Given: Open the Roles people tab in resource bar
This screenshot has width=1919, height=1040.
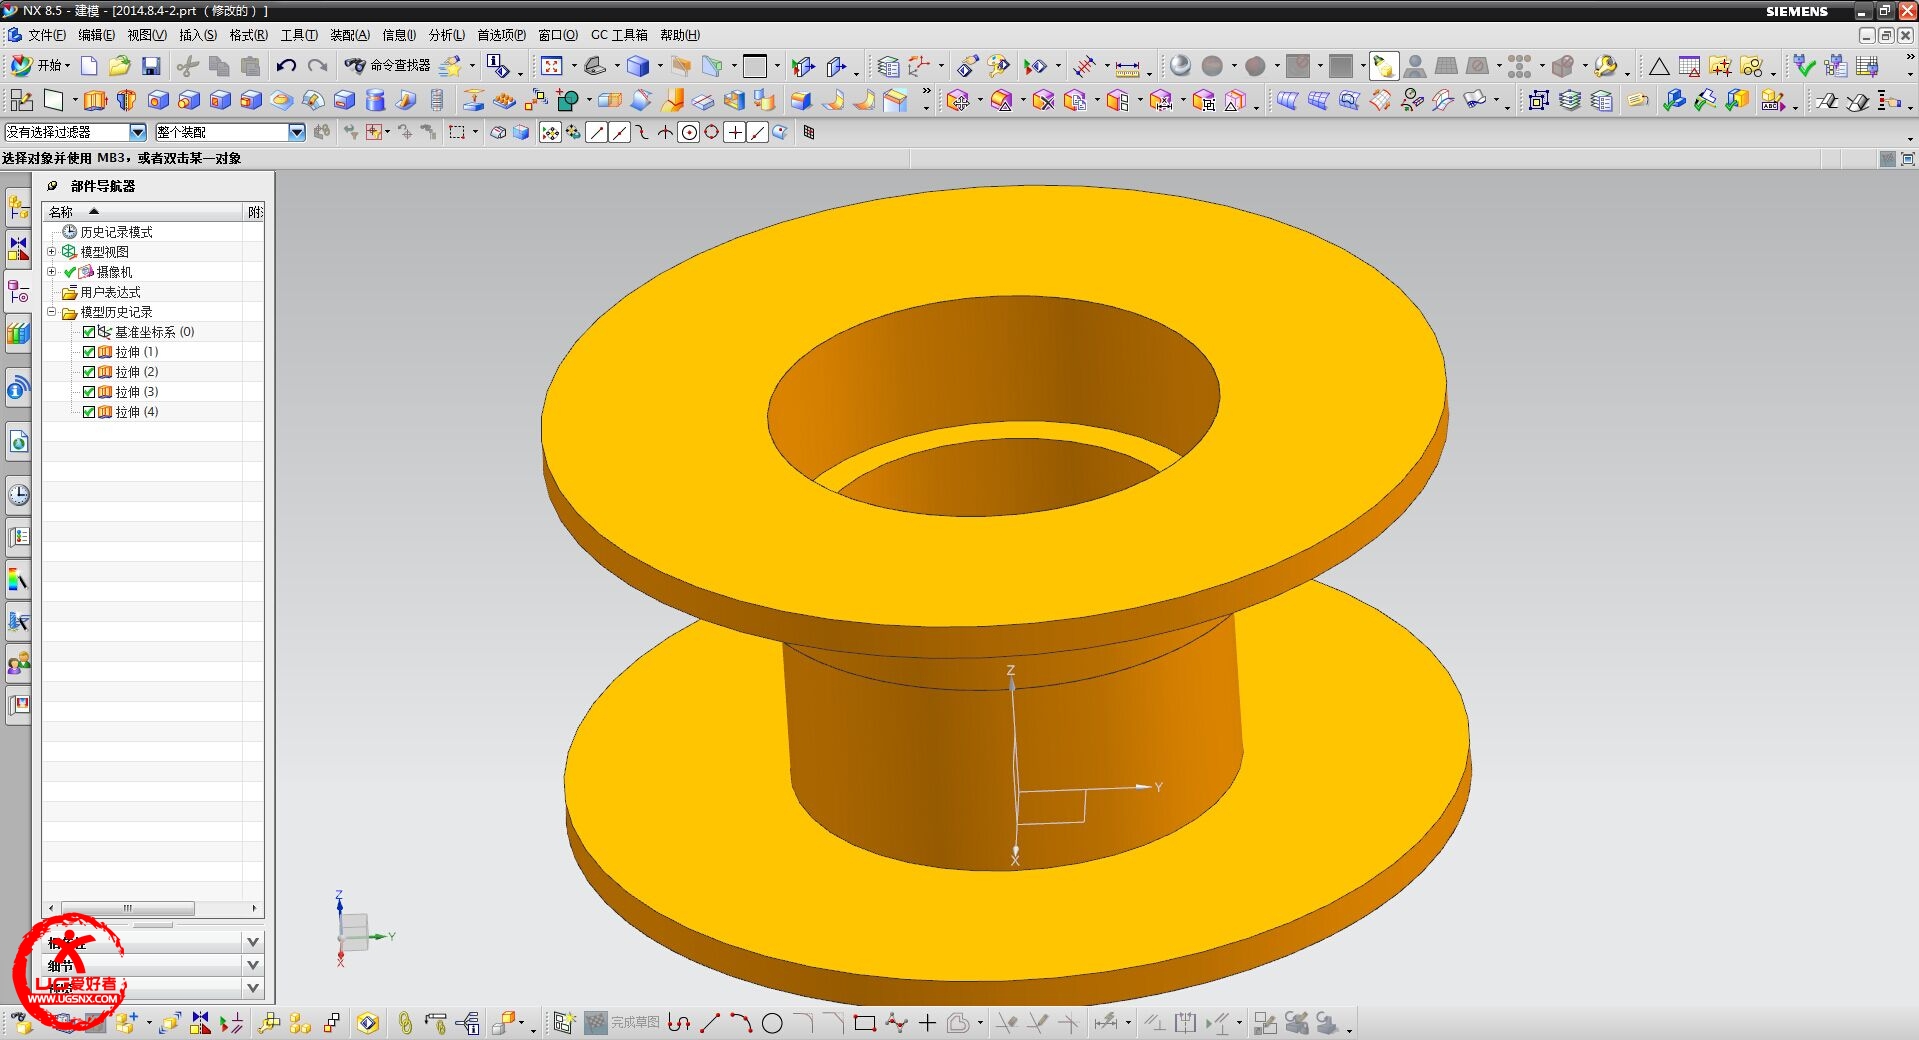Looking at the screenshot, I should (x=18, y=662).
